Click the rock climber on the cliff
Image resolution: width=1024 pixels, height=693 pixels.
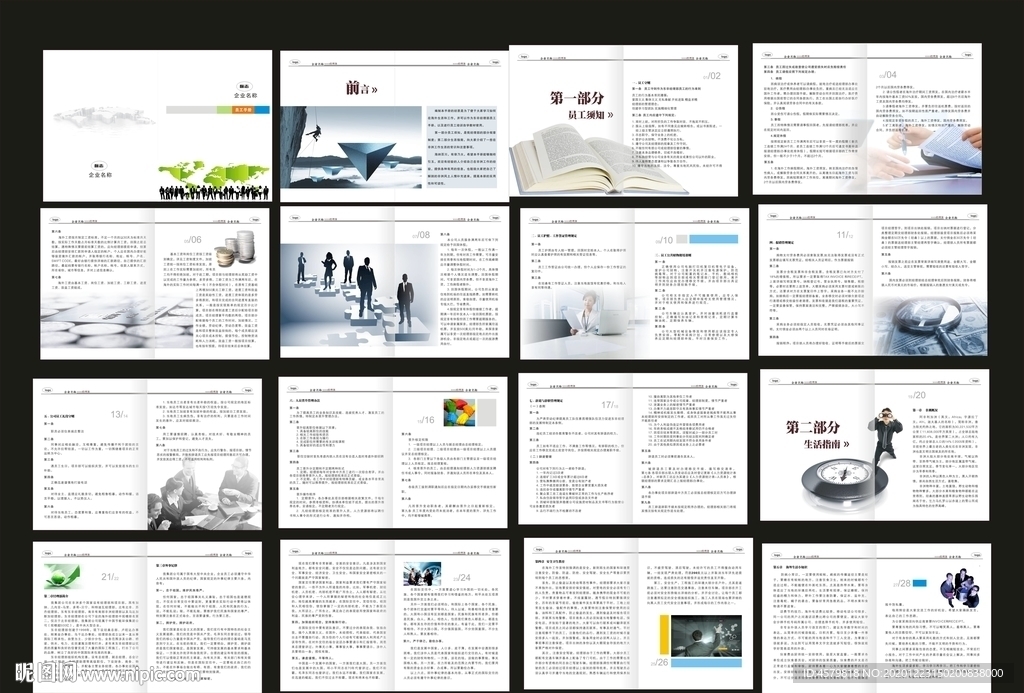315,133
